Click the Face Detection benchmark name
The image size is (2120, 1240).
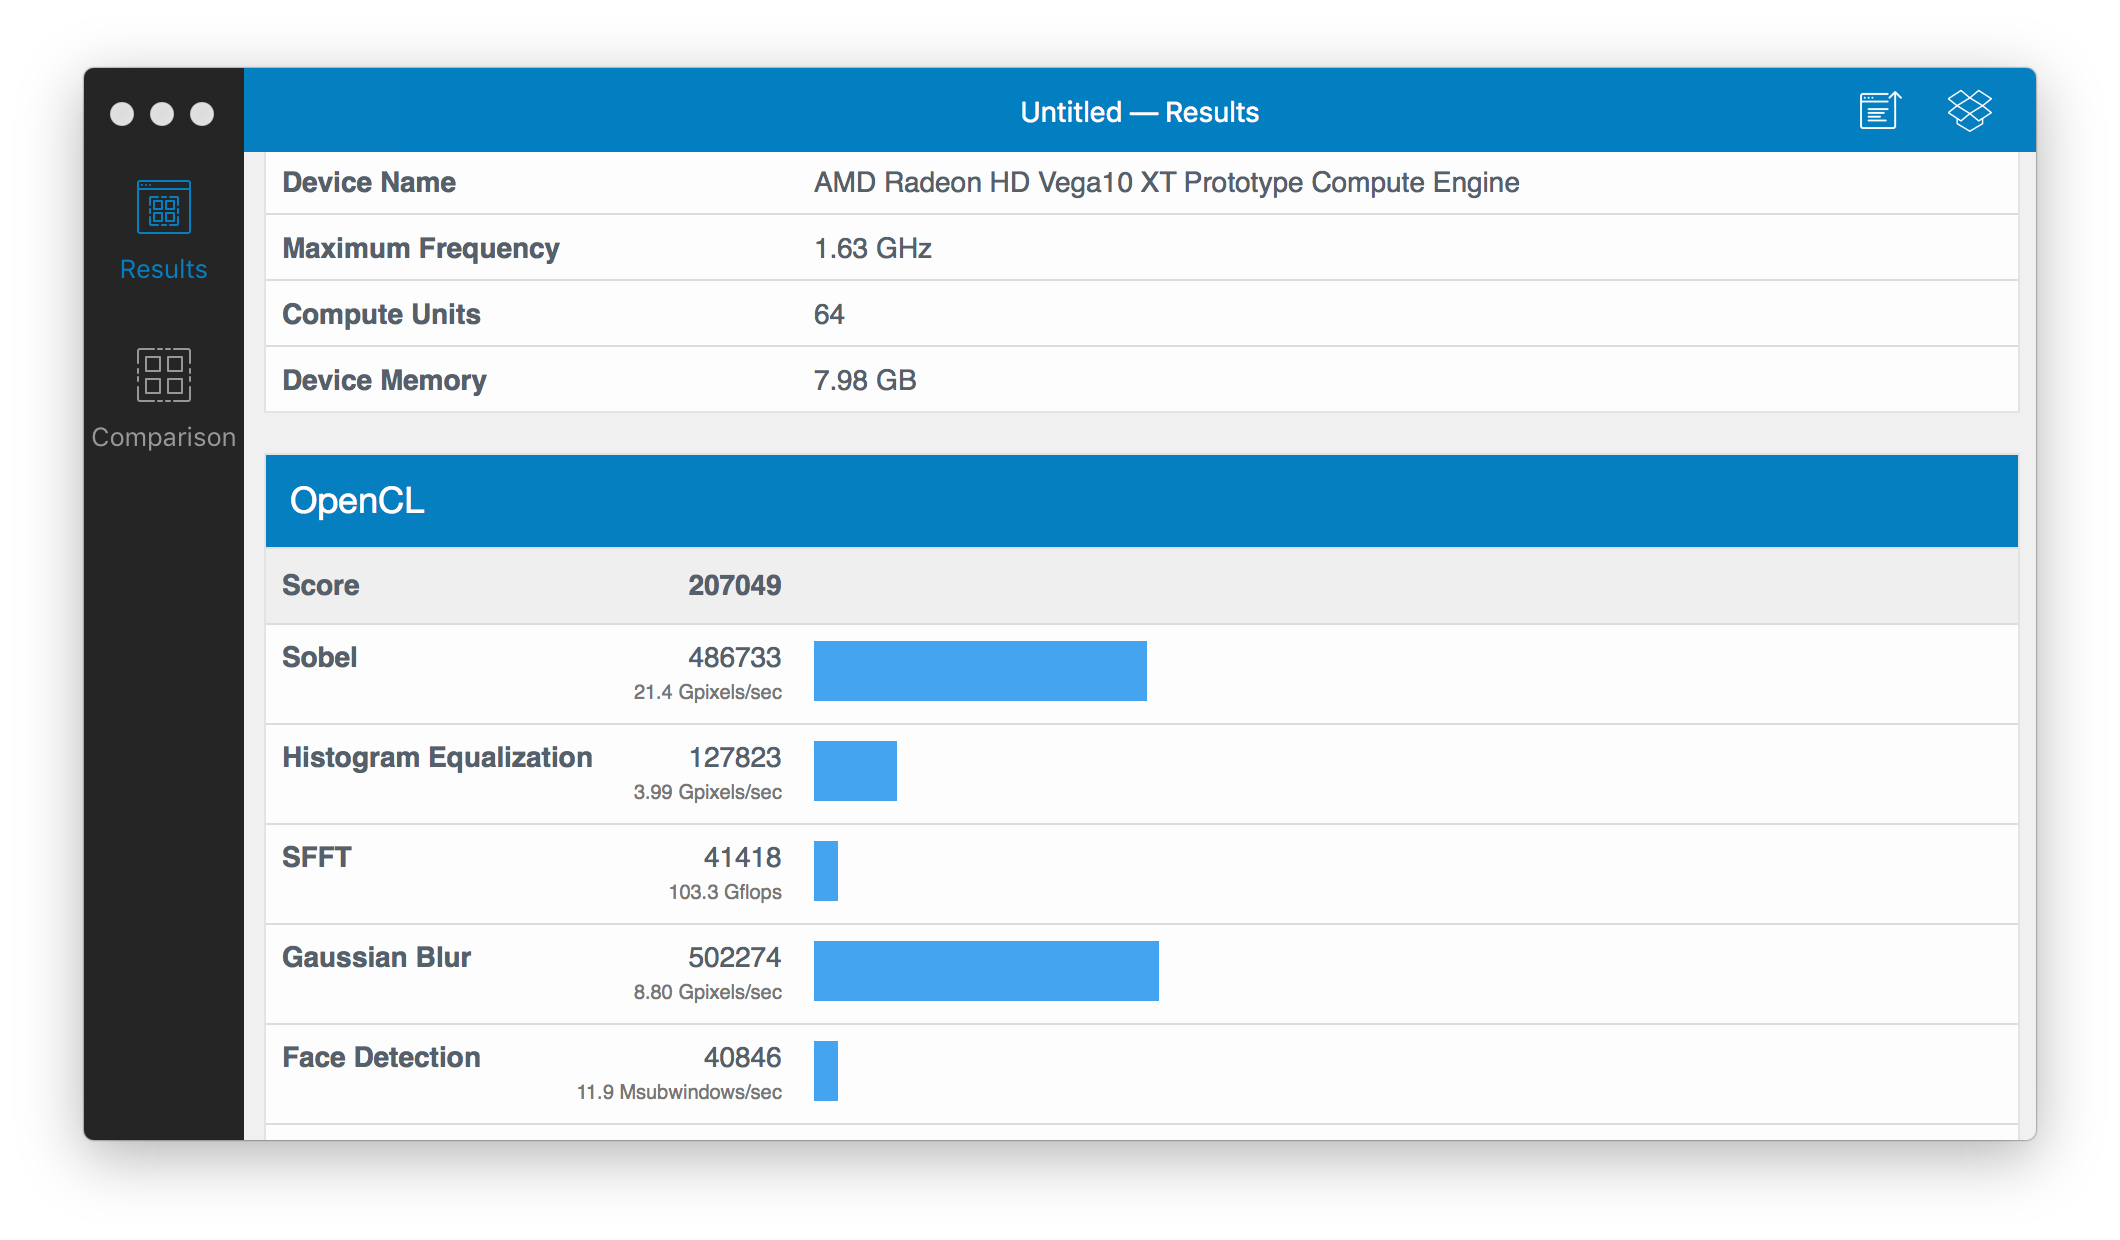coord(381,1057)
